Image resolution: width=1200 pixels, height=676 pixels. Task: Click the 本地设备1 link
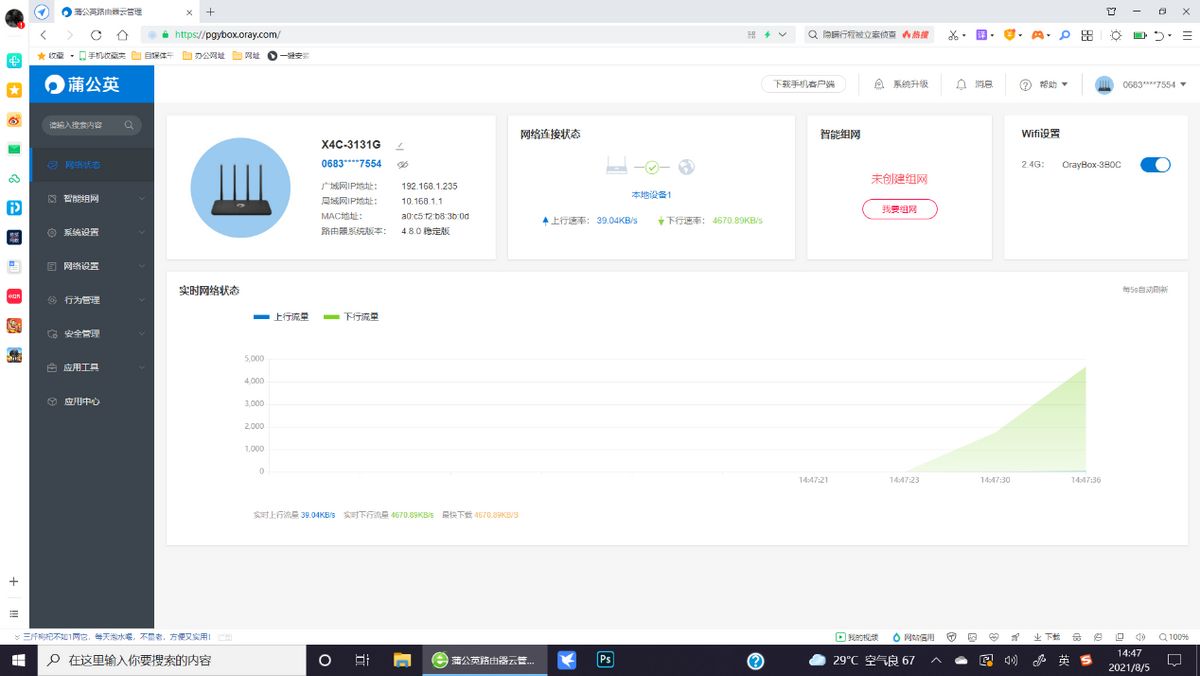tap(651, 194)
